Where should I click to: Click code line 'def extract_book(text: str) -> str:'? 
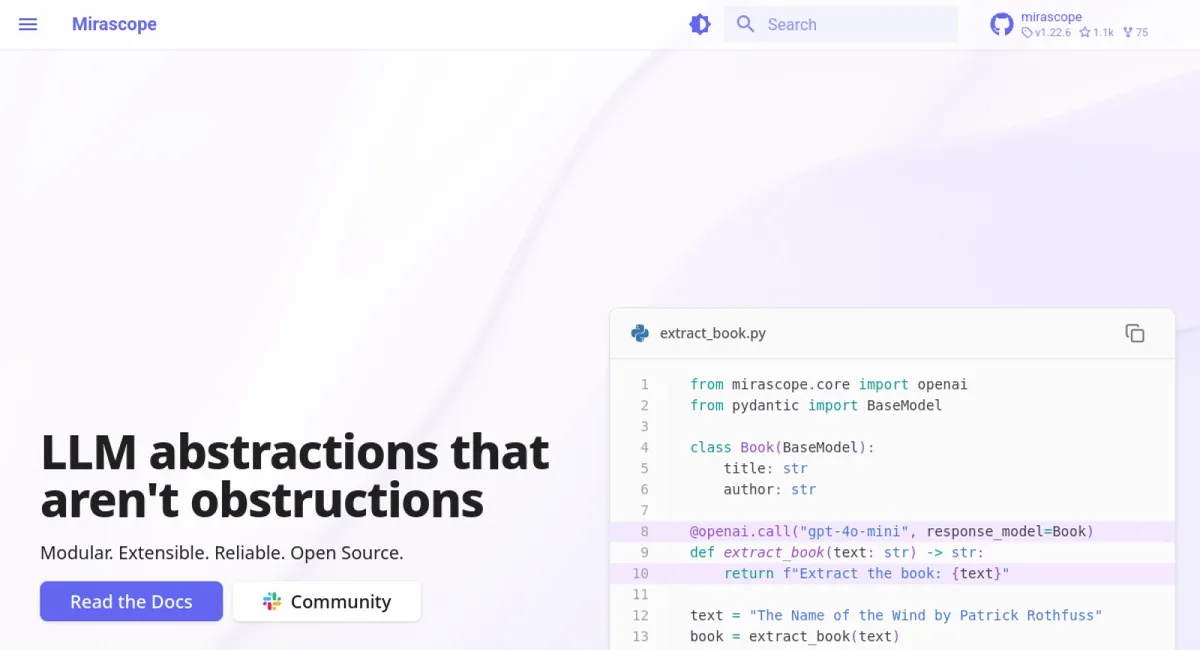[837, 552]
